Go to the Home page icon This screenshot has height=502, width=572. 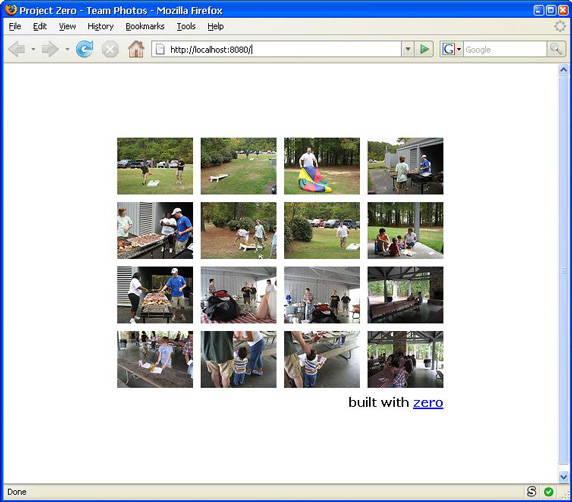click(136, 49)
